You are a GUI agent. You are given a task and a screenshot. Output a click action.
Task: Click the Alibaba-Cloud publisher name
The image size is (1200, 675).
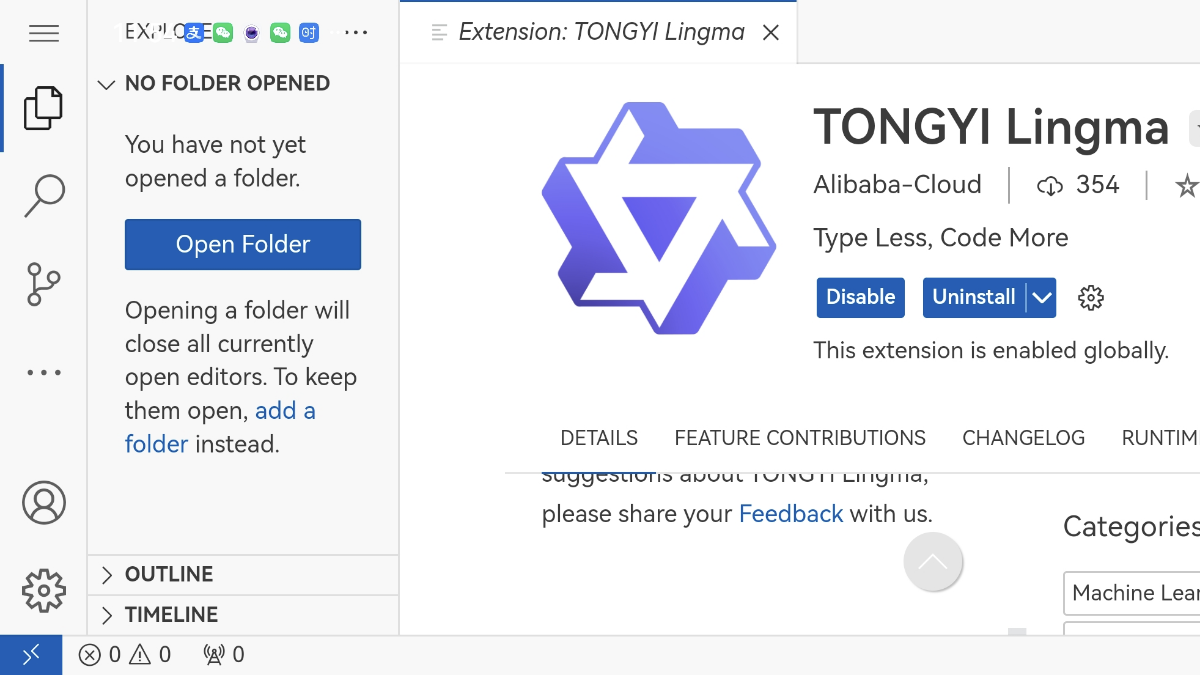[897, 185]
